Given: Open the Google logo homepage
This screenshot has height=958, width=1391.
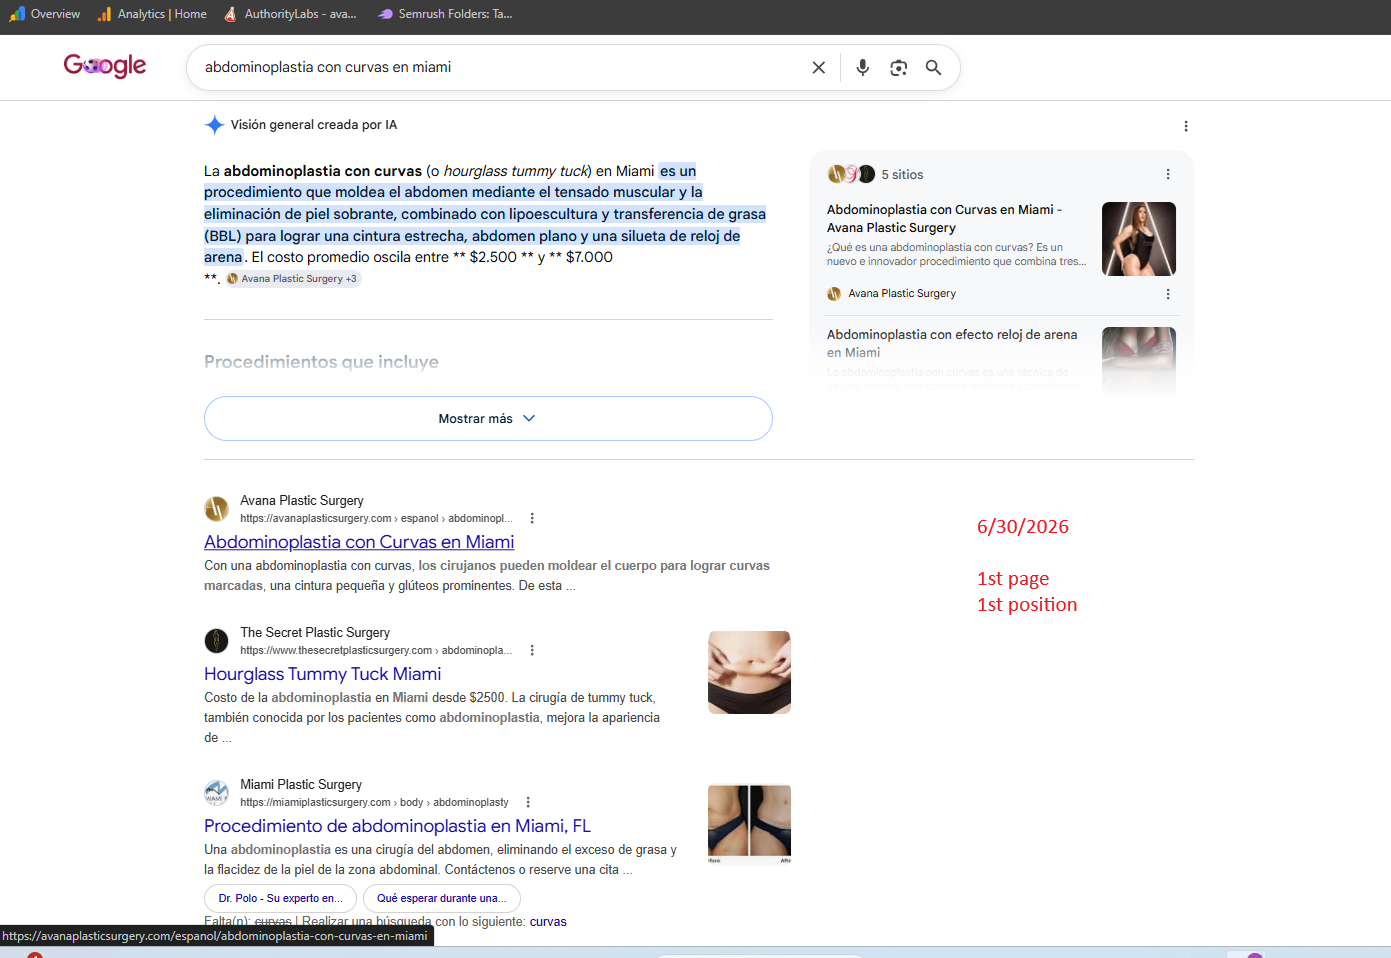Looking at the screenshot, I should (105, 66).
